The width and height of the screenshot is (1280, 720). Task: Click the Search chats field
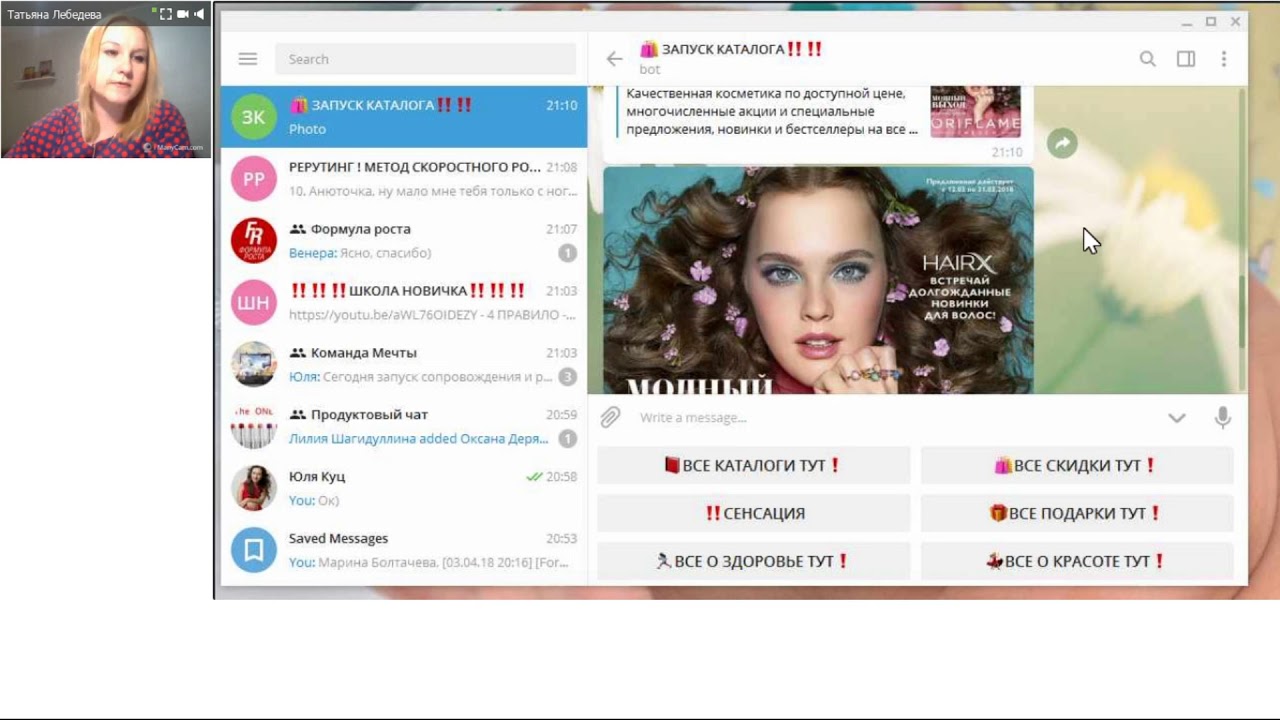click(x=426, y=59)
